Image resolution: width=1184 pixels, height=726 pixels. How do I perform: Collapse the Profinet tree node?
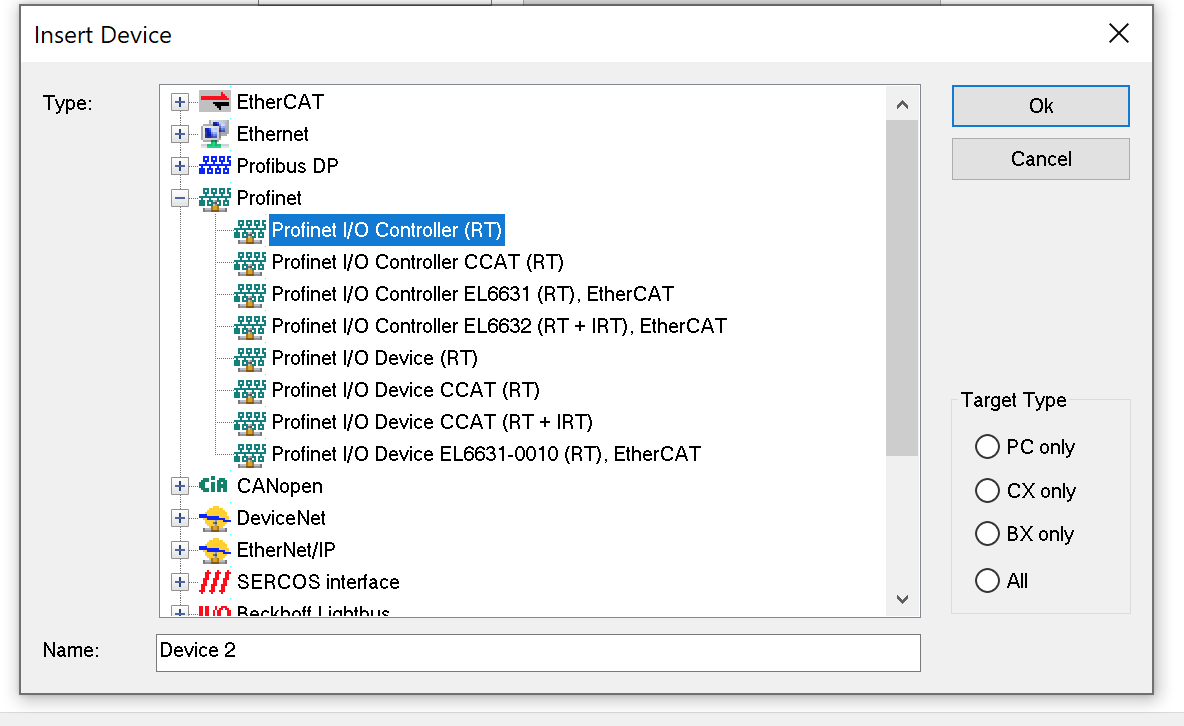(x=179, y=199)
